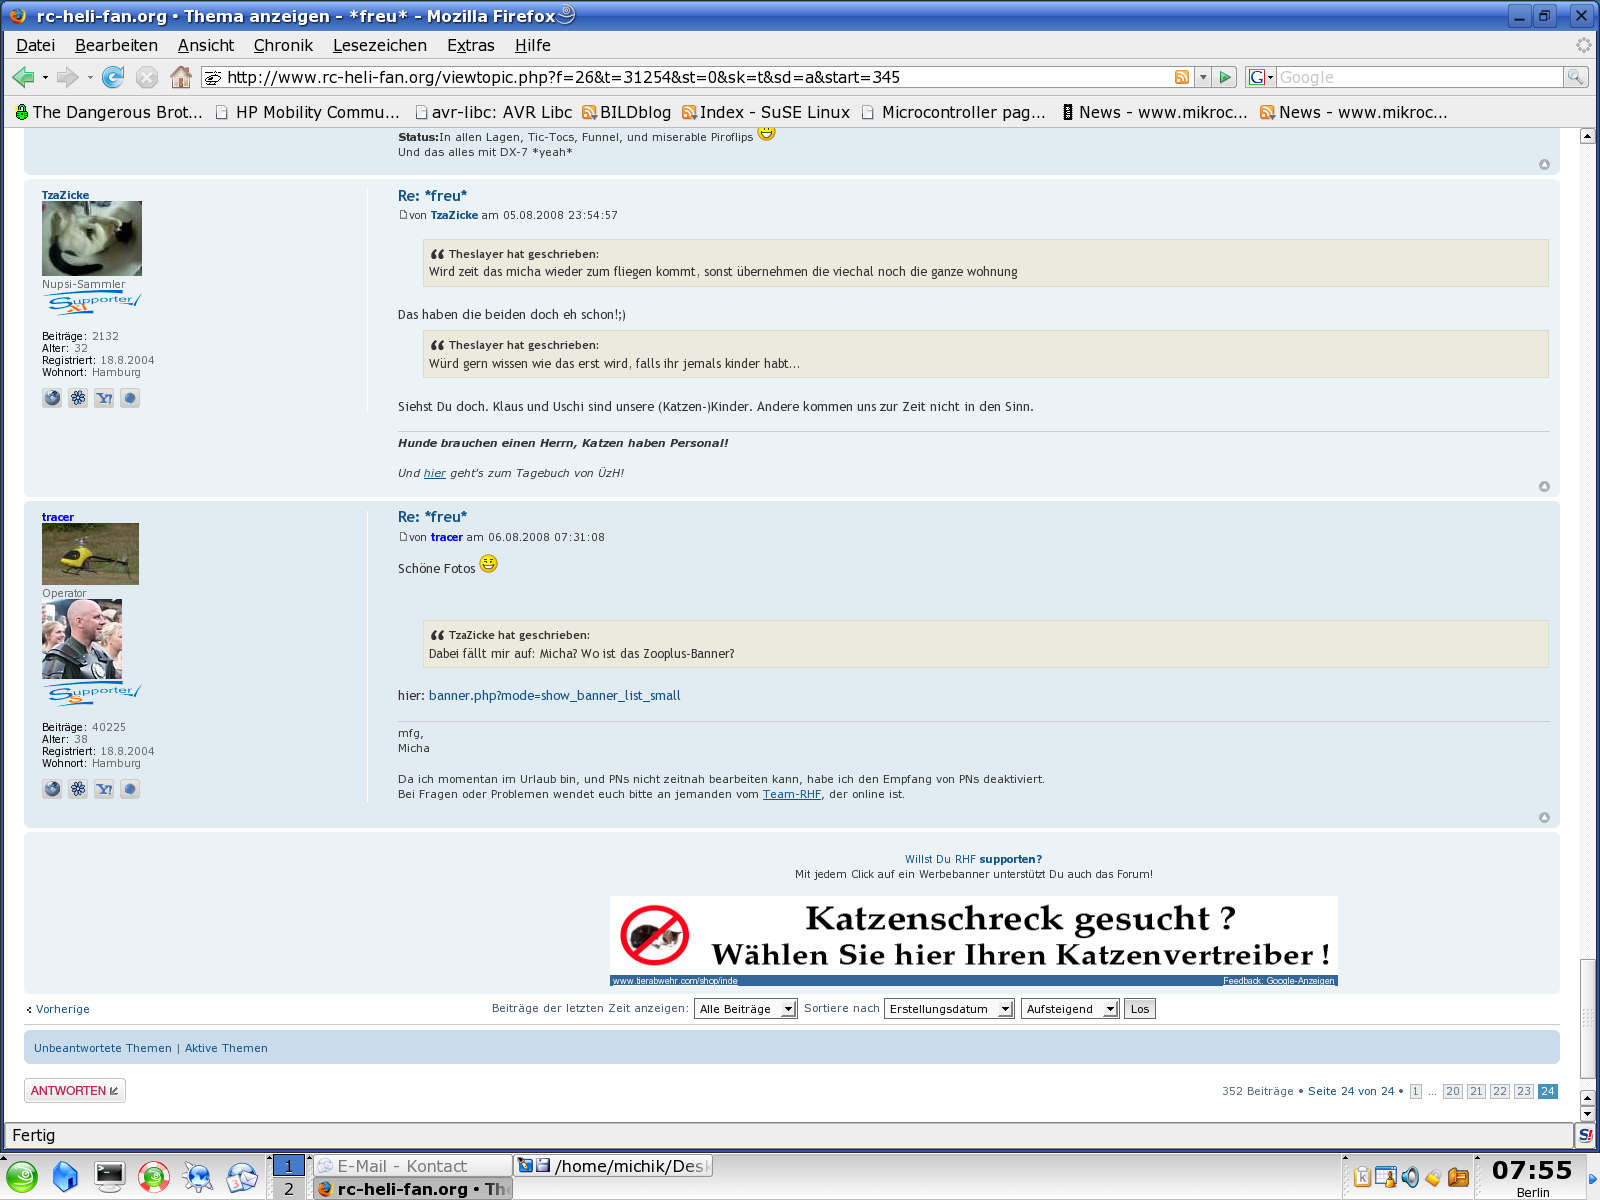Open the volume speaker tray icon
The height and width of the screenshot is (1200, 1600).
click(x=1410, y=1177)
